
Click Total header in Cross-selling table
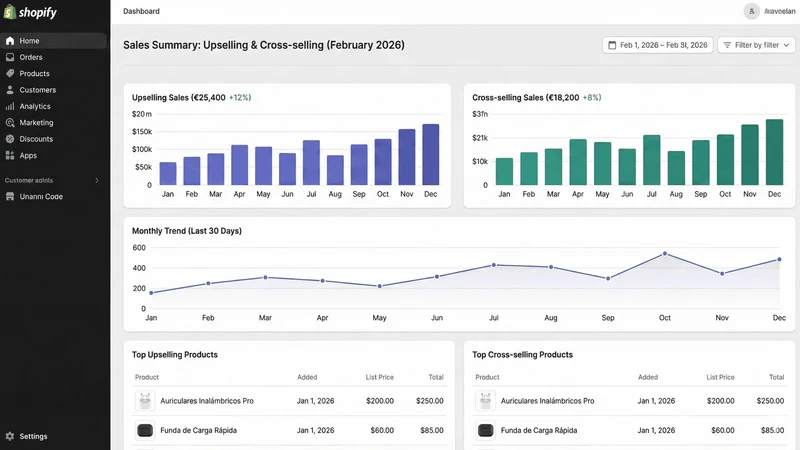[777, 377]
